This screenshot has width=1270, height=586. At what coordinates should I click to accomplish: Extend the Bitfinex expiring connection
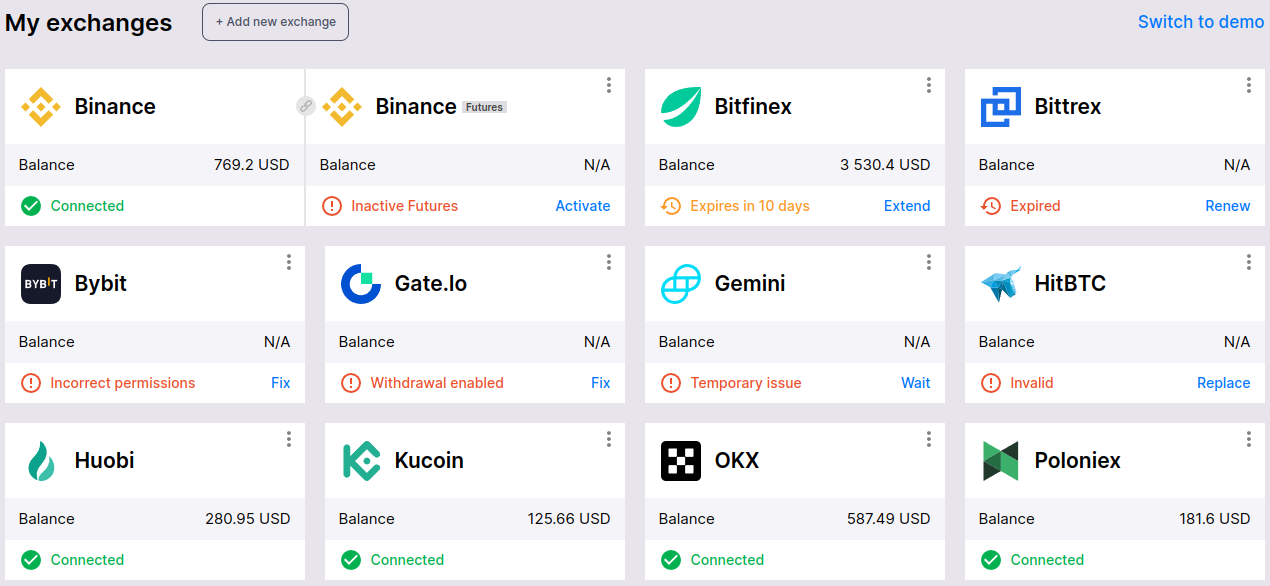[x=907, y=206]
